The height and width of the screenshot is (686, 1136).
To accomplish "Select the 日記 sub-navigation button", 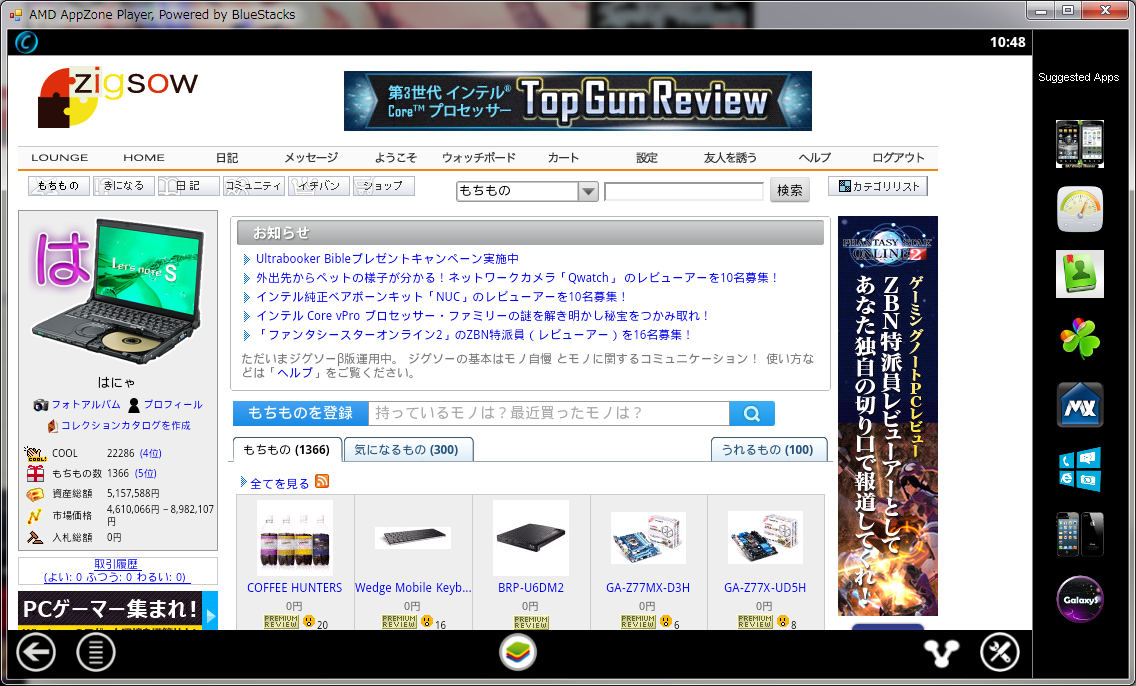I will [x=188, y=185].
